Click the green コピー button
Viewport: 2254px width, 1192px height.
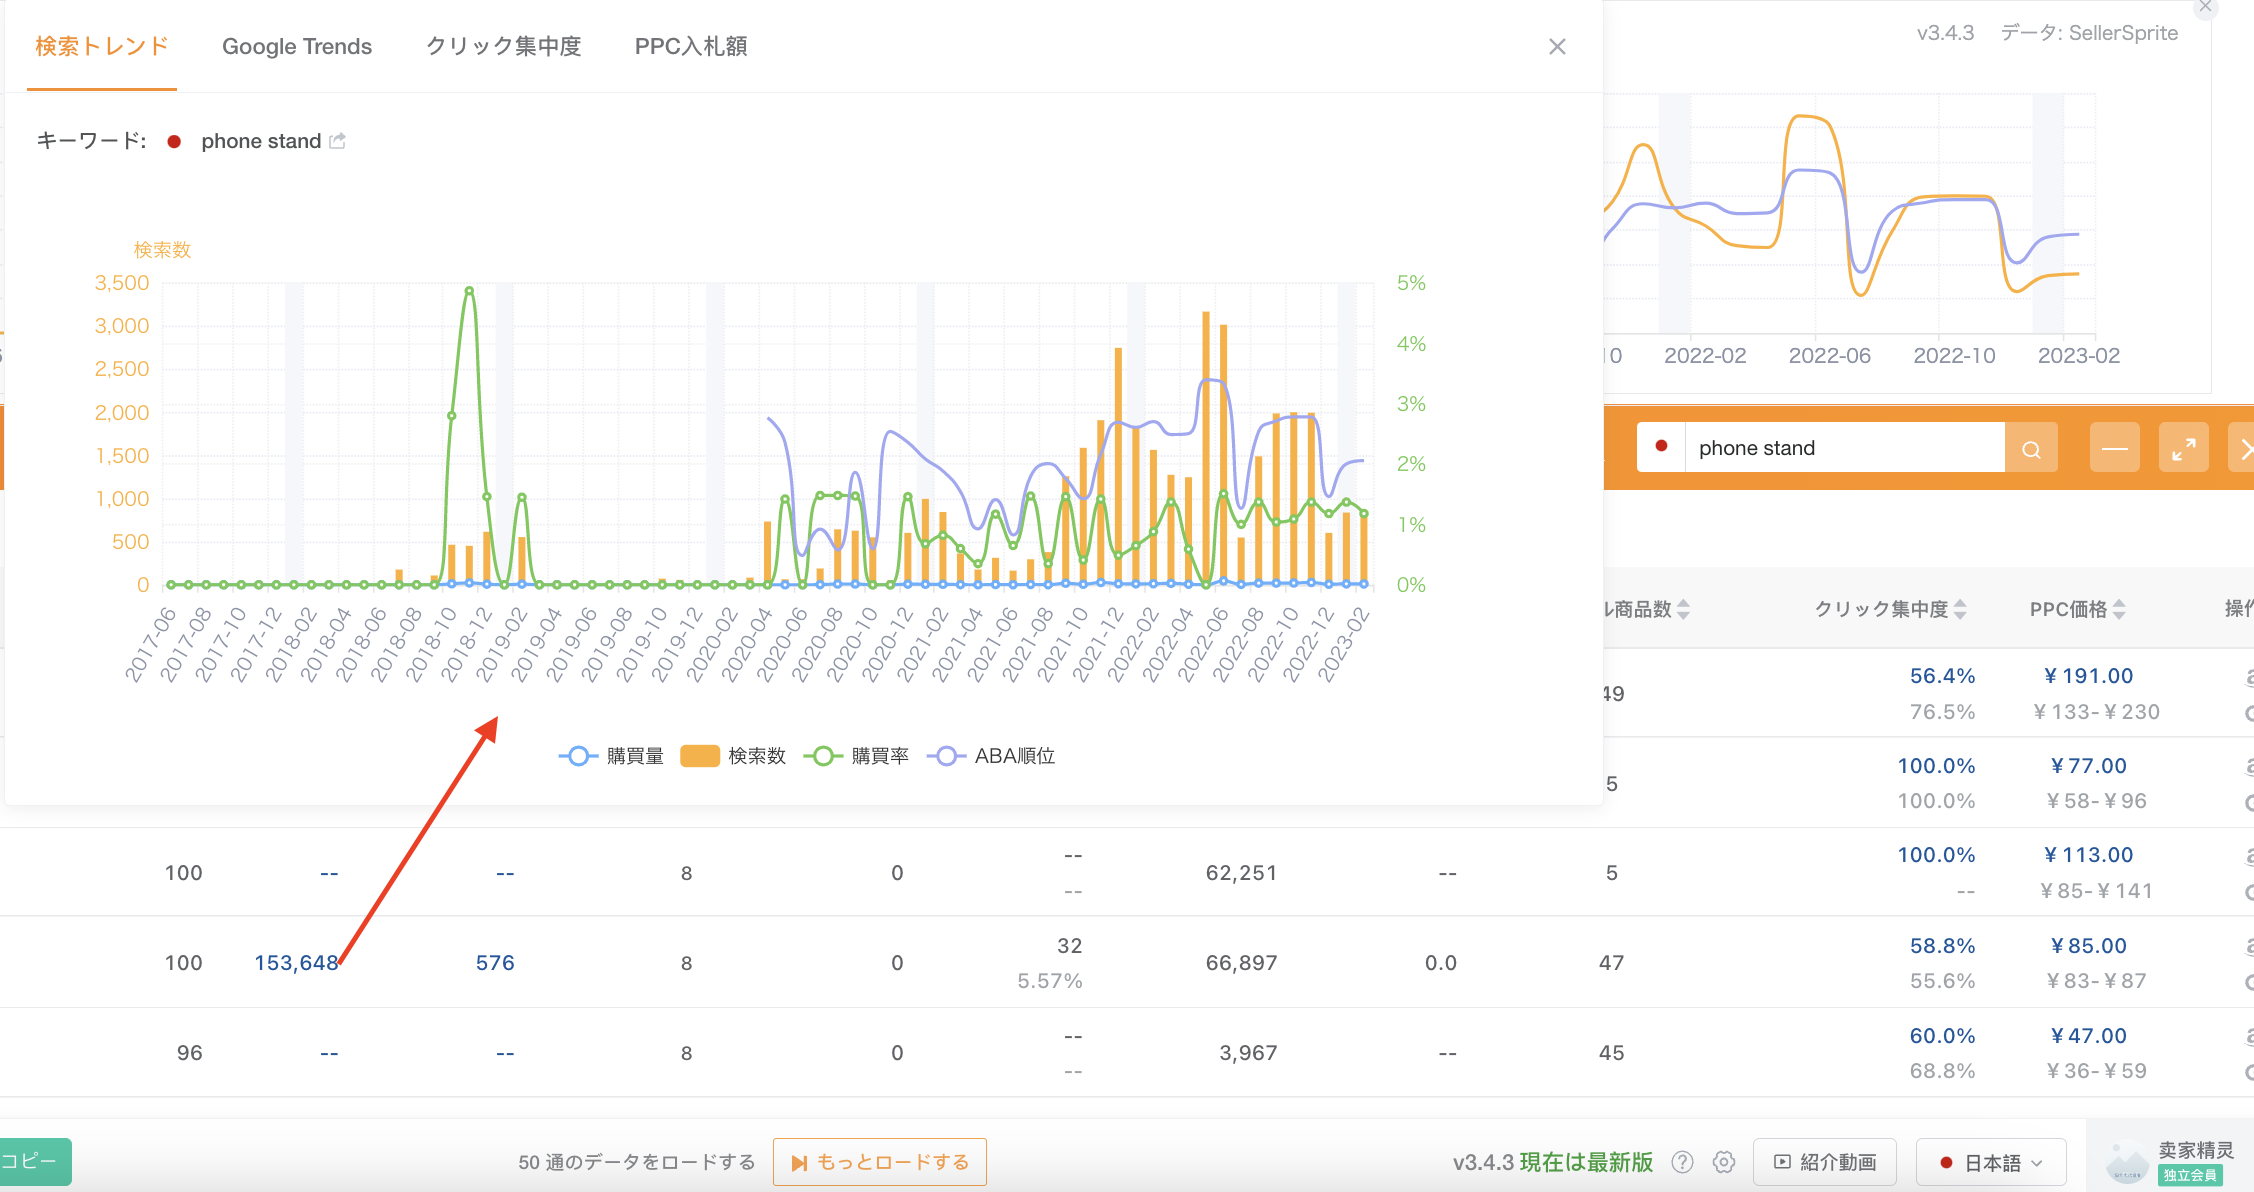pyautogui.click(x=34, y=1162)
